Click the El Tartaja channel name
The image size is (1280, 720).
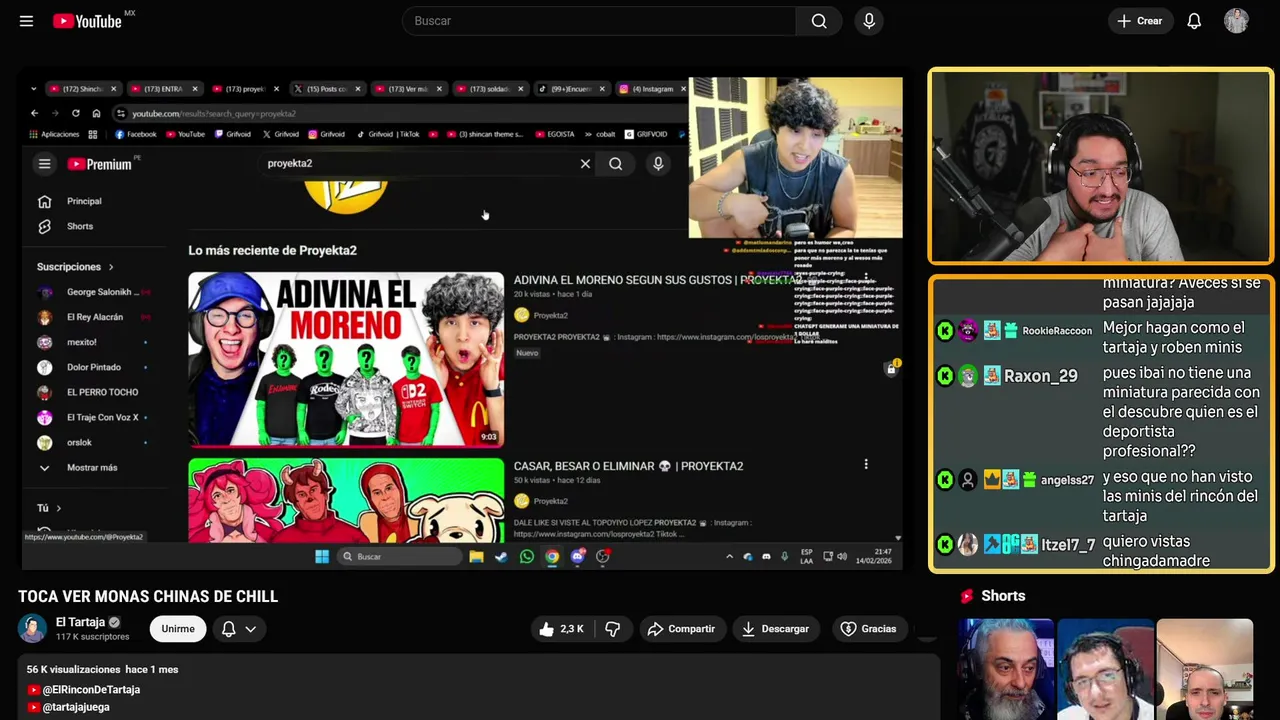[80, 622]
